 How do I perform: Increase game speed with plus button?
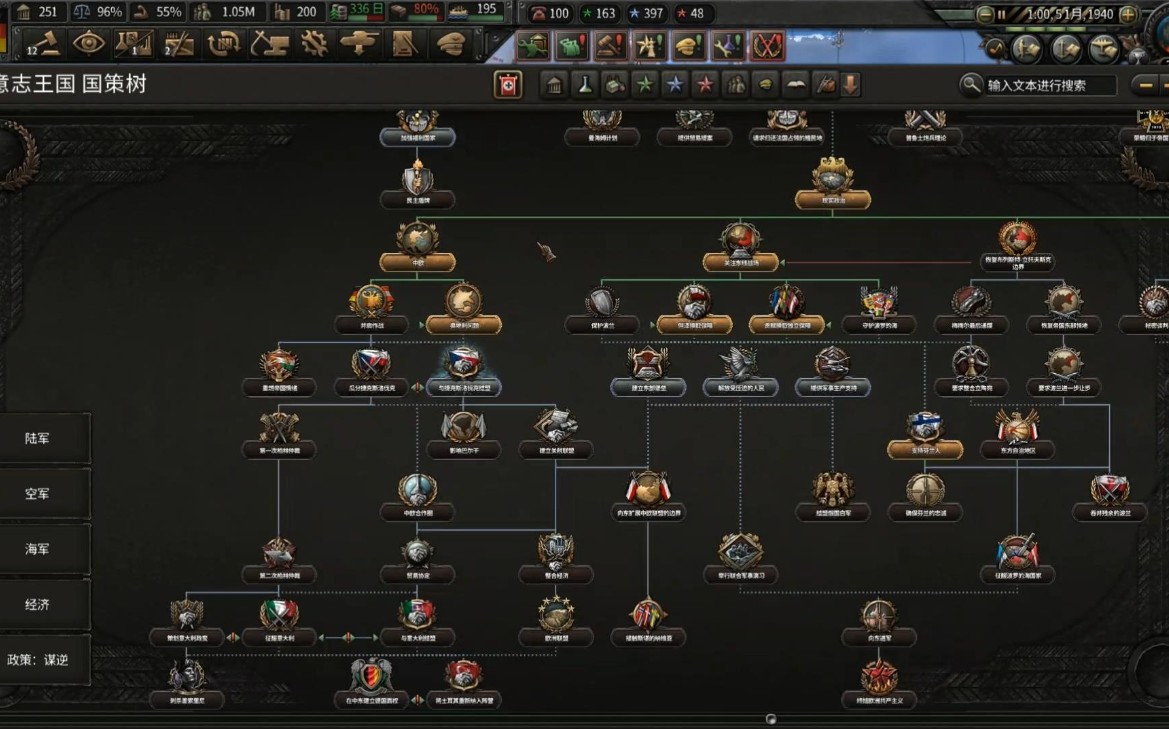[1128, 14]
